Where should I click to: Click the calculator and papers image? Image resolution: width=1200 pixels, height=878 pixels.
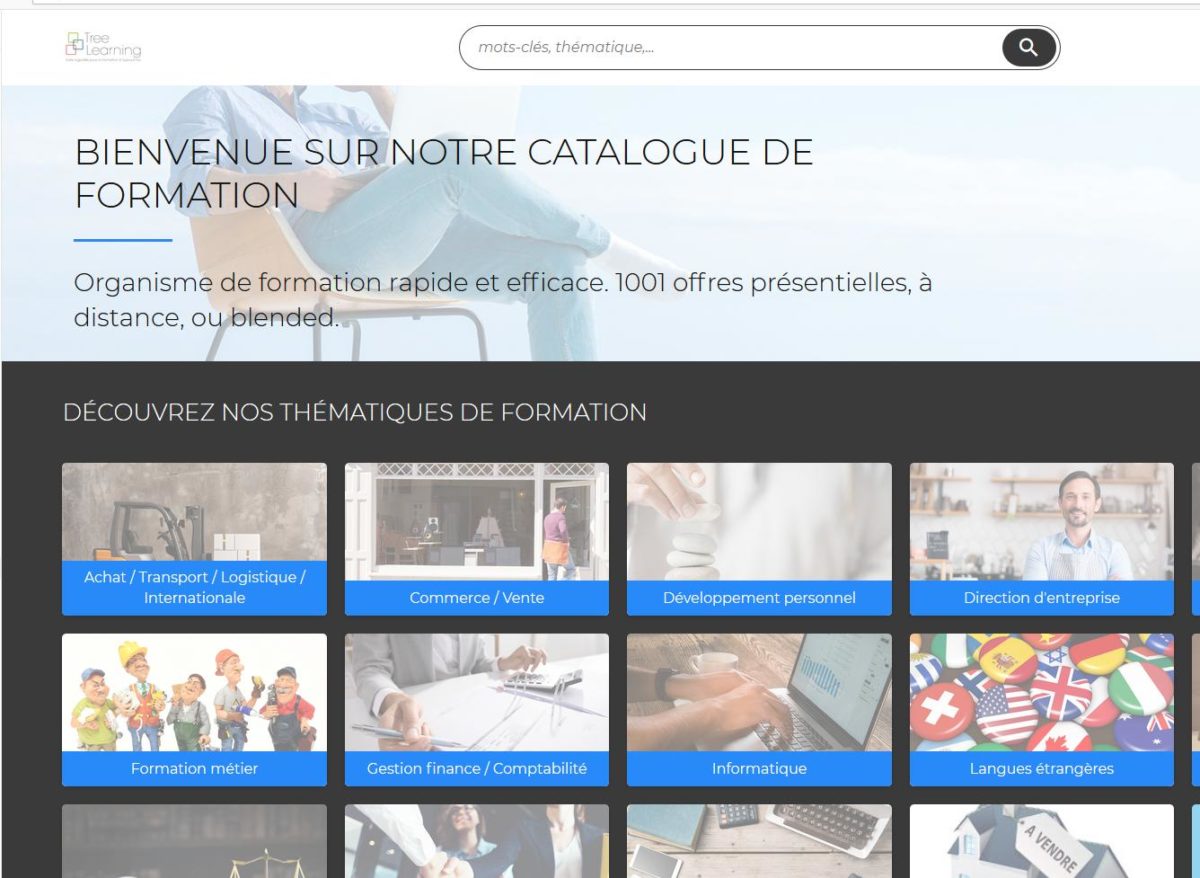point(476,692)
